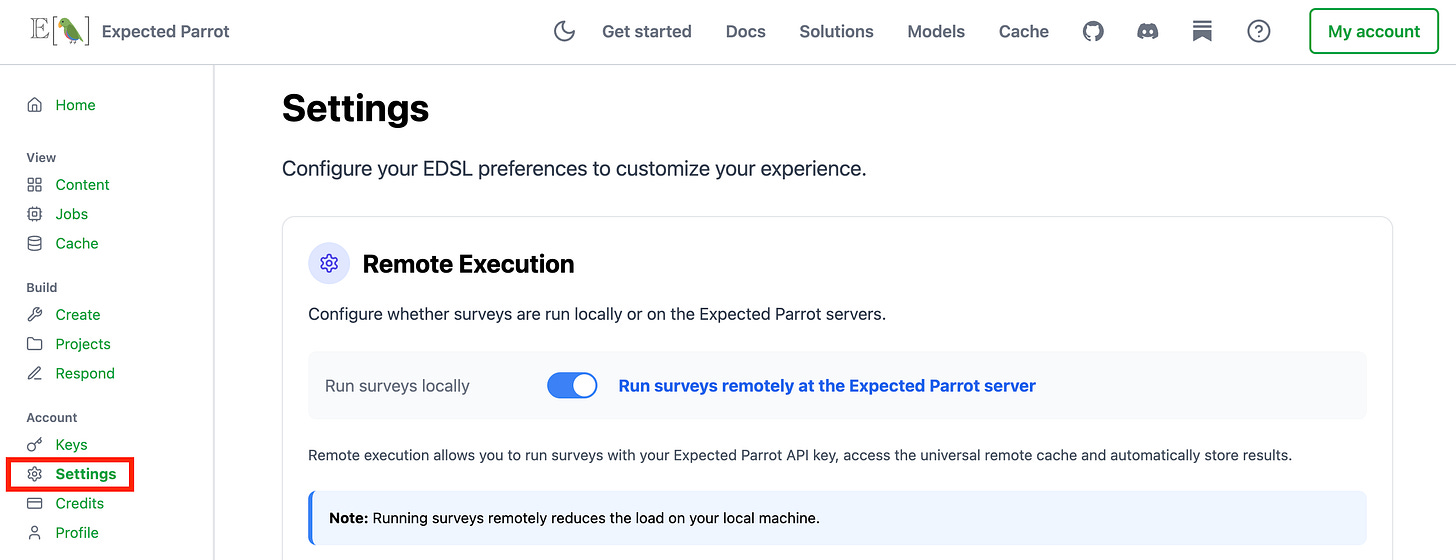
Task: Open Get started in top navigation
Action: tap(647, 31)
